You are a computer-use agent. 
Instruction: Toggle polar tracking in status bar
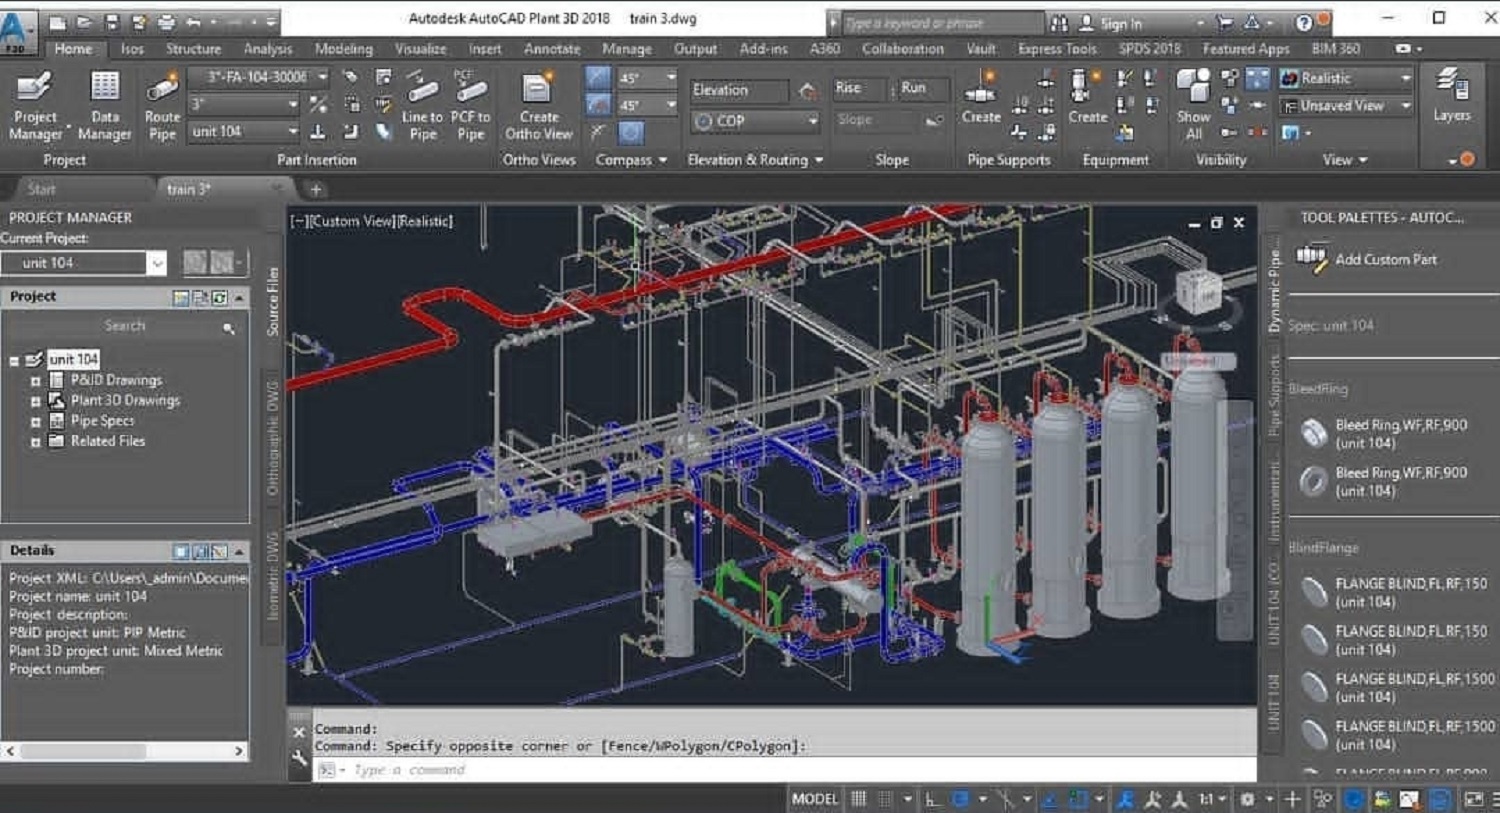point(961,799)
